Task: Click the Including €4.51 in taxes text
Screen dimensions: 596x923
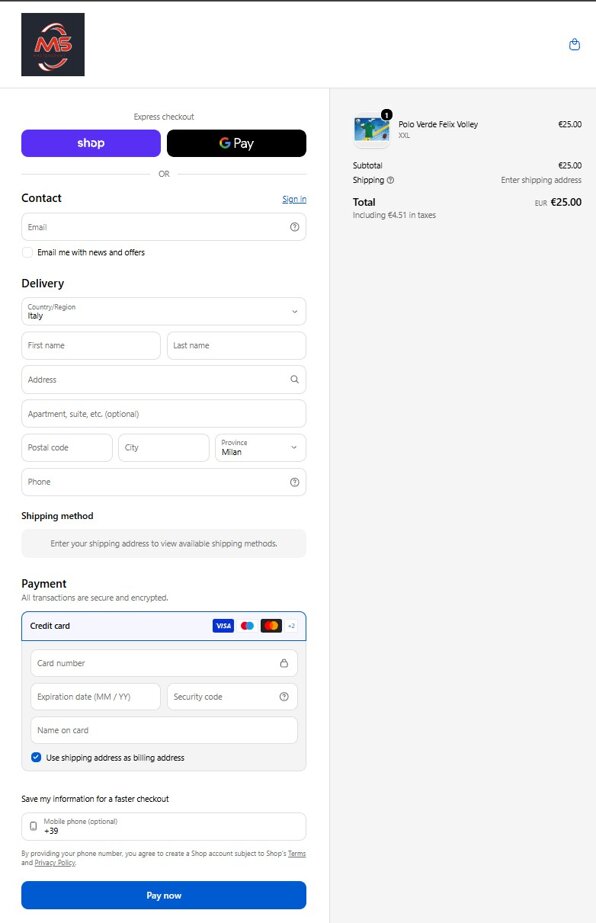Action: (x=394, y=215)
